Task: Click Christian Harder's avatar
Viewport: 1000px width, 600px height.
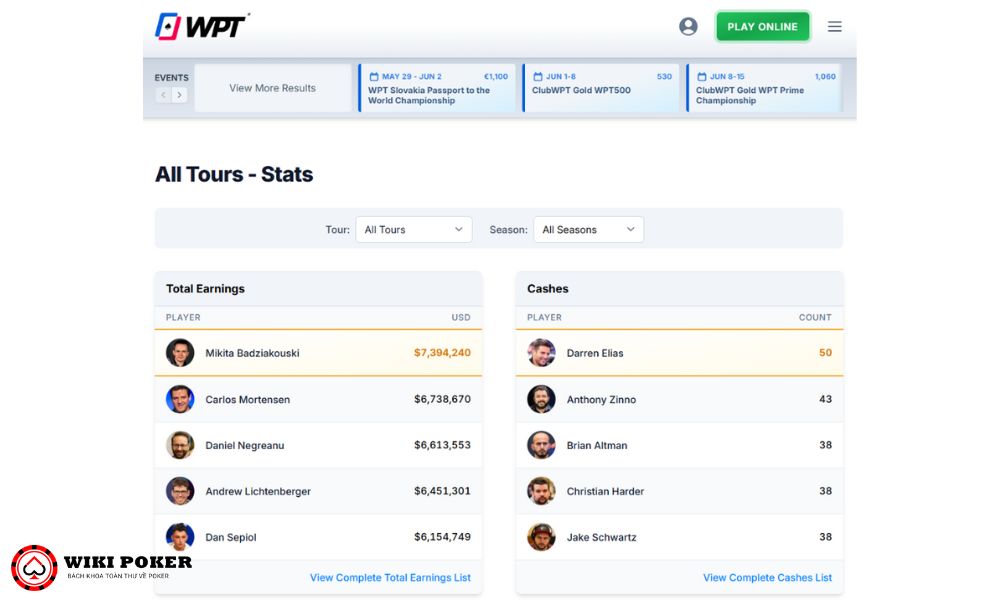Action: point(541,491)
